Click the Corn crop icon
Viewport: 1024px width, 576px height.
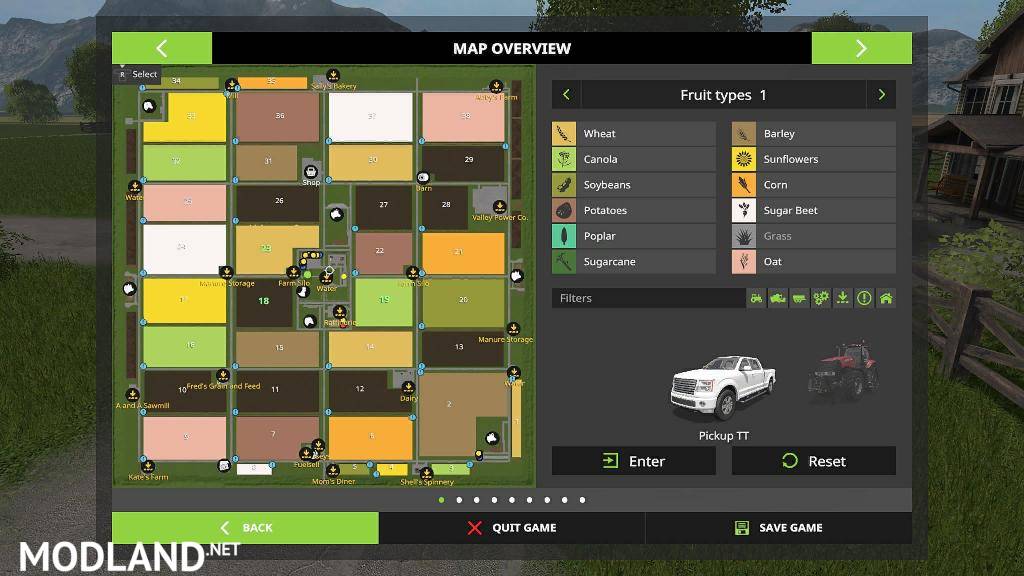click(744, 185)
